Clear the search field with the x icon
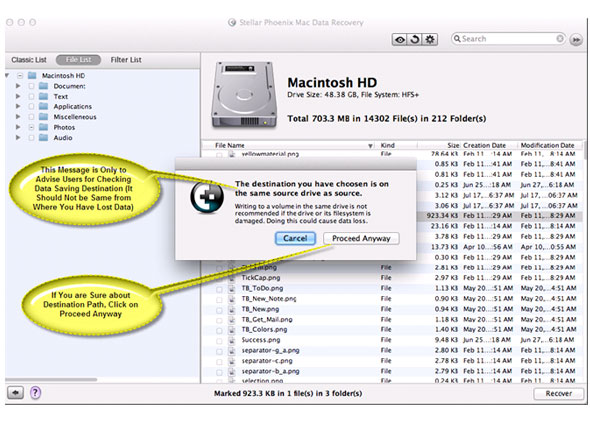The height and width of the screenshot is (421, 590). pyautogui.click(x=560, y=38)
